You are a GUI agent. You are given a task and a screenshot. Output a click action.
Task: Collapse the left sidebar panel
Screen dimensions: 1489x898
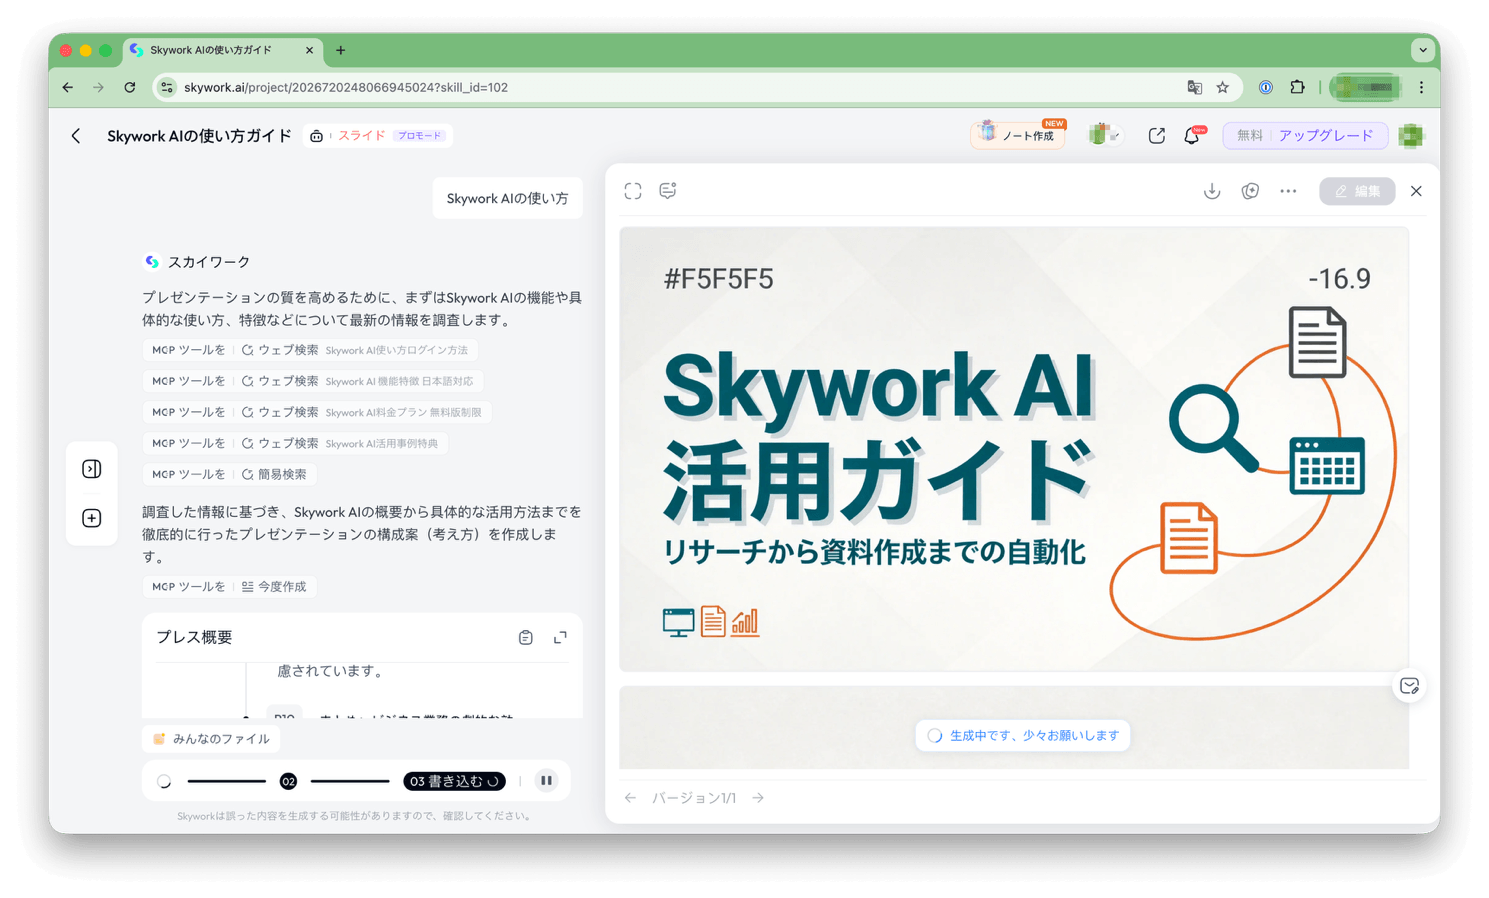[92, 469]
